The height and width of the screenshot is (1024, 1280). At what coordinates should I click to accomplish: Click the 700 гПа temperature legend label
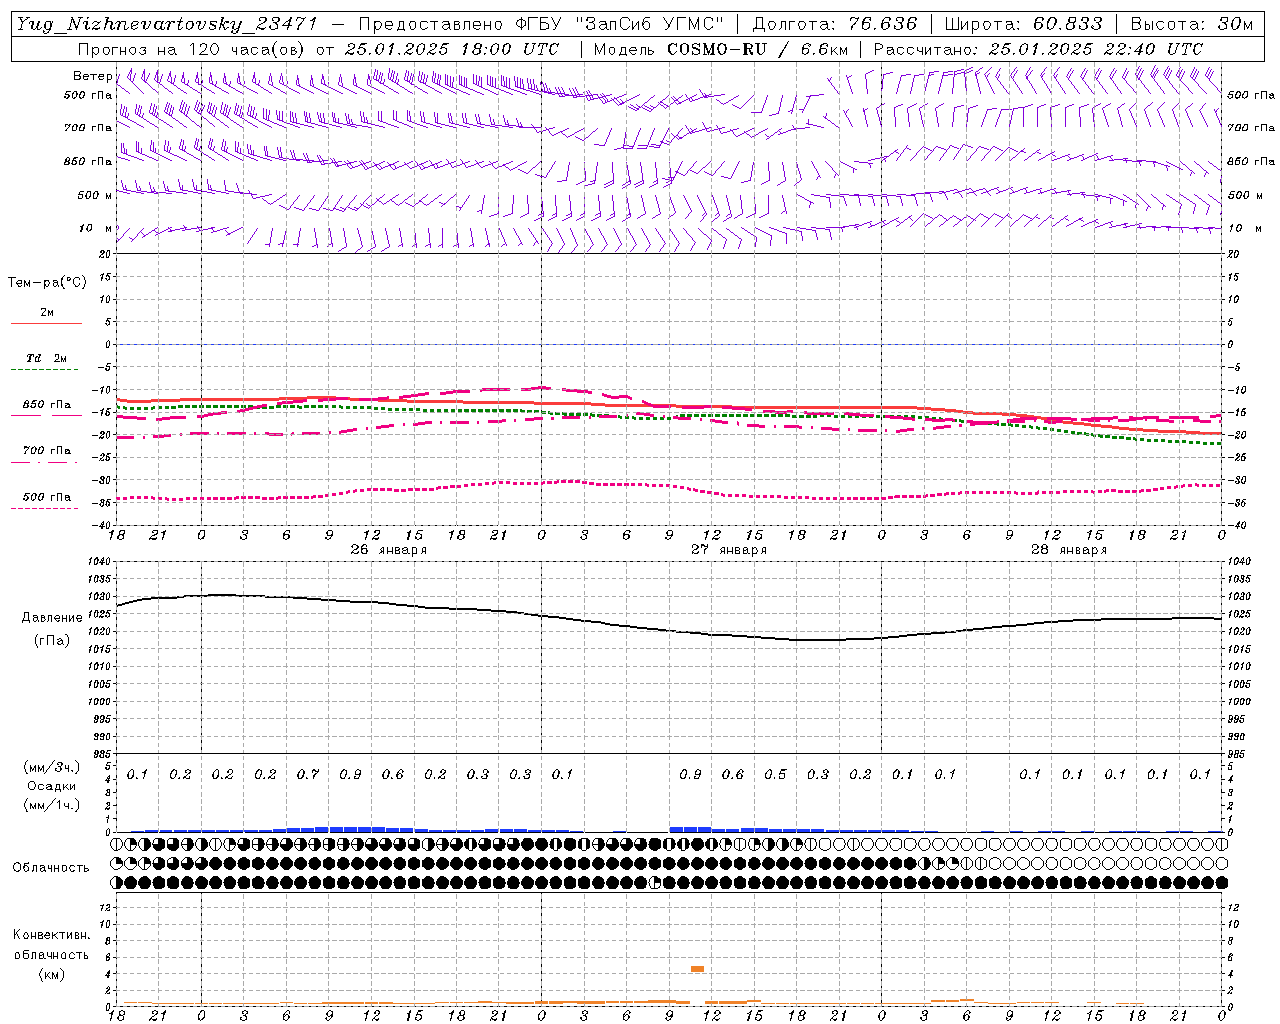click(x=47, y=450)
